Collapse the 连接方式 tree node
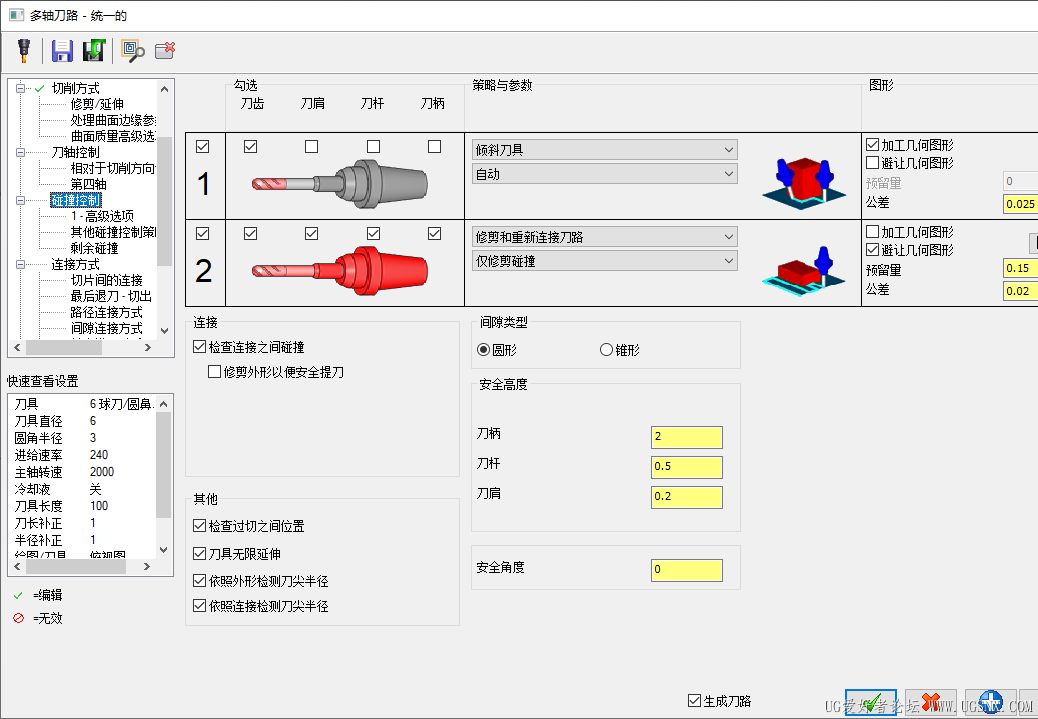 tap(21, 264)
